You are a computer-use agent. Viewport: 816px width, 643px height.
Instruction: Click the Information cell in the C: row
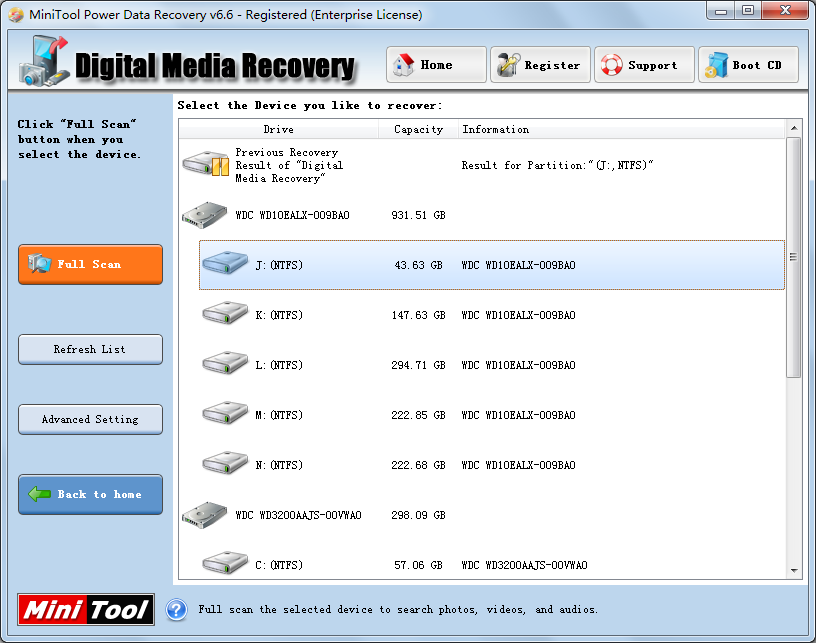525,565
